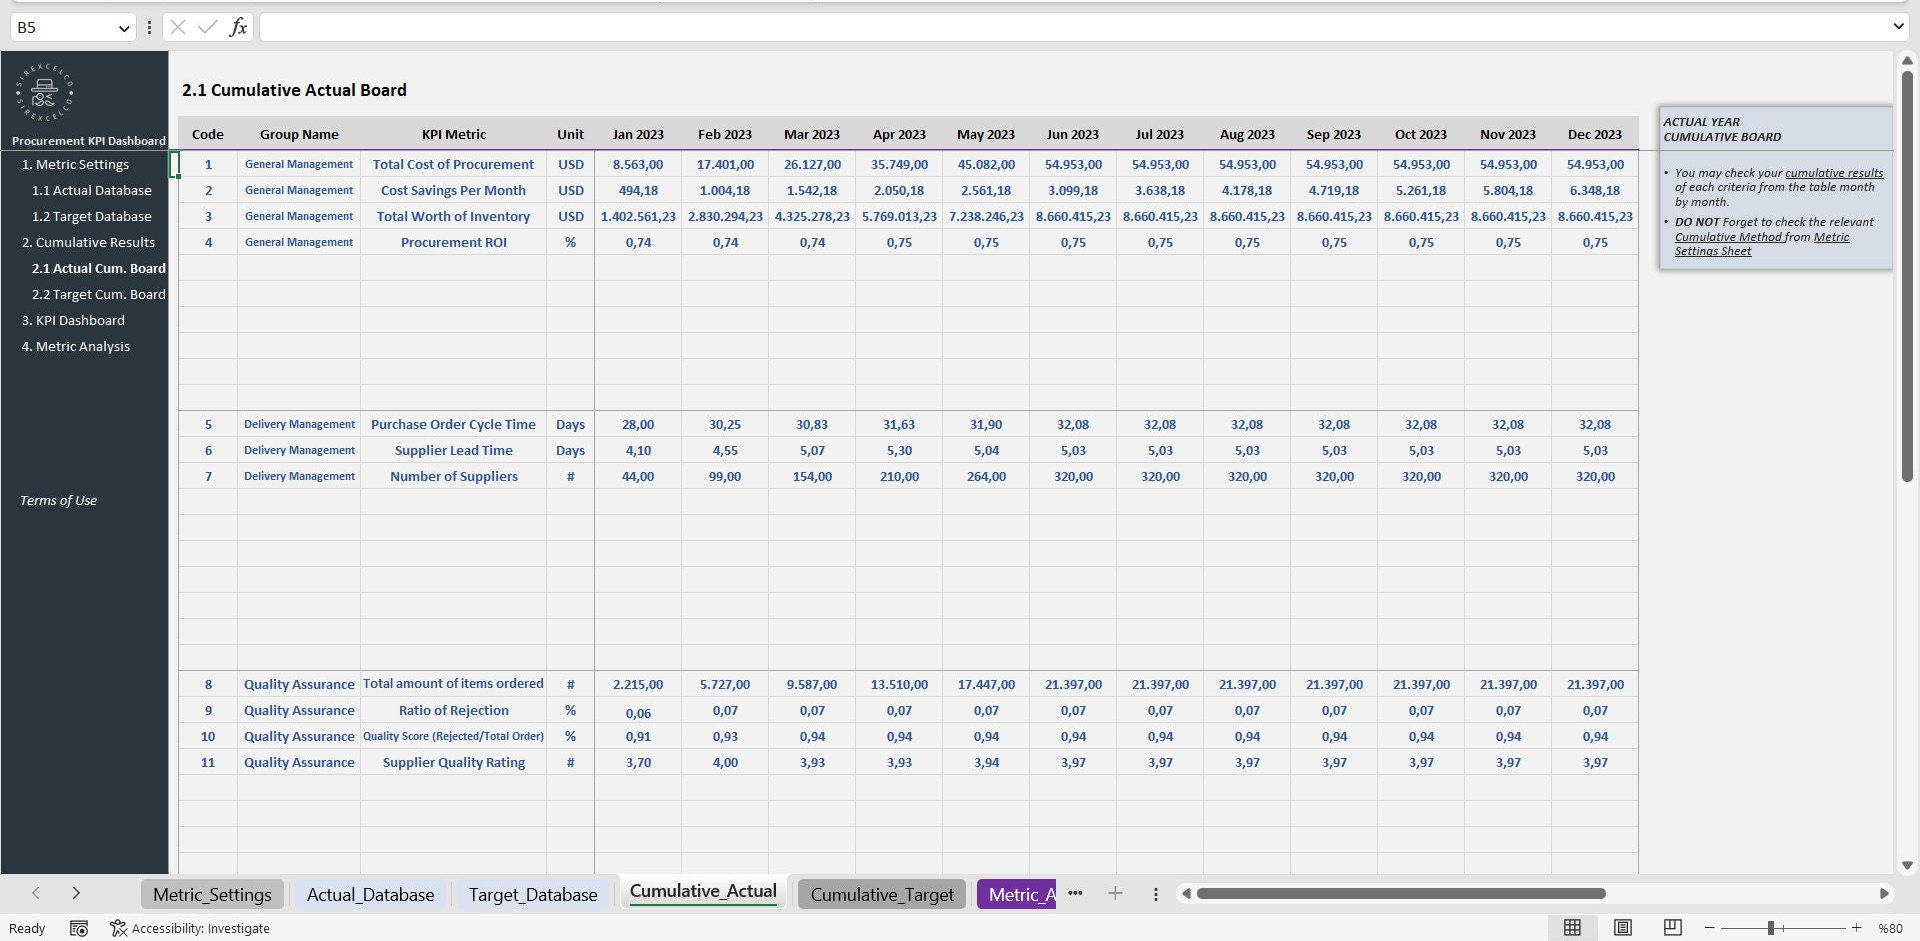Click the Enter (checkmark) icon beside formula bar
This screenshot has width=1920, height=941.
pos(207,27)
